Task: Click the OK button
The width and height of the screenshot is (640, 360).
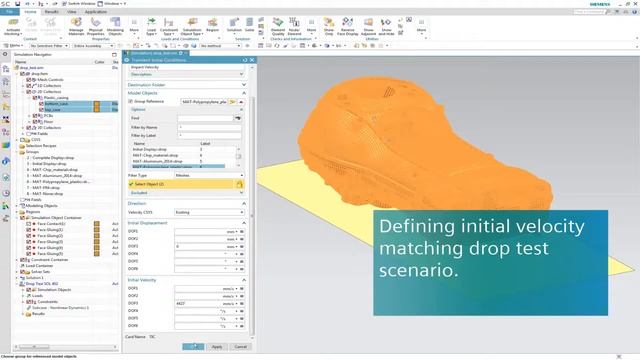Action: click(x=193, y=347)
